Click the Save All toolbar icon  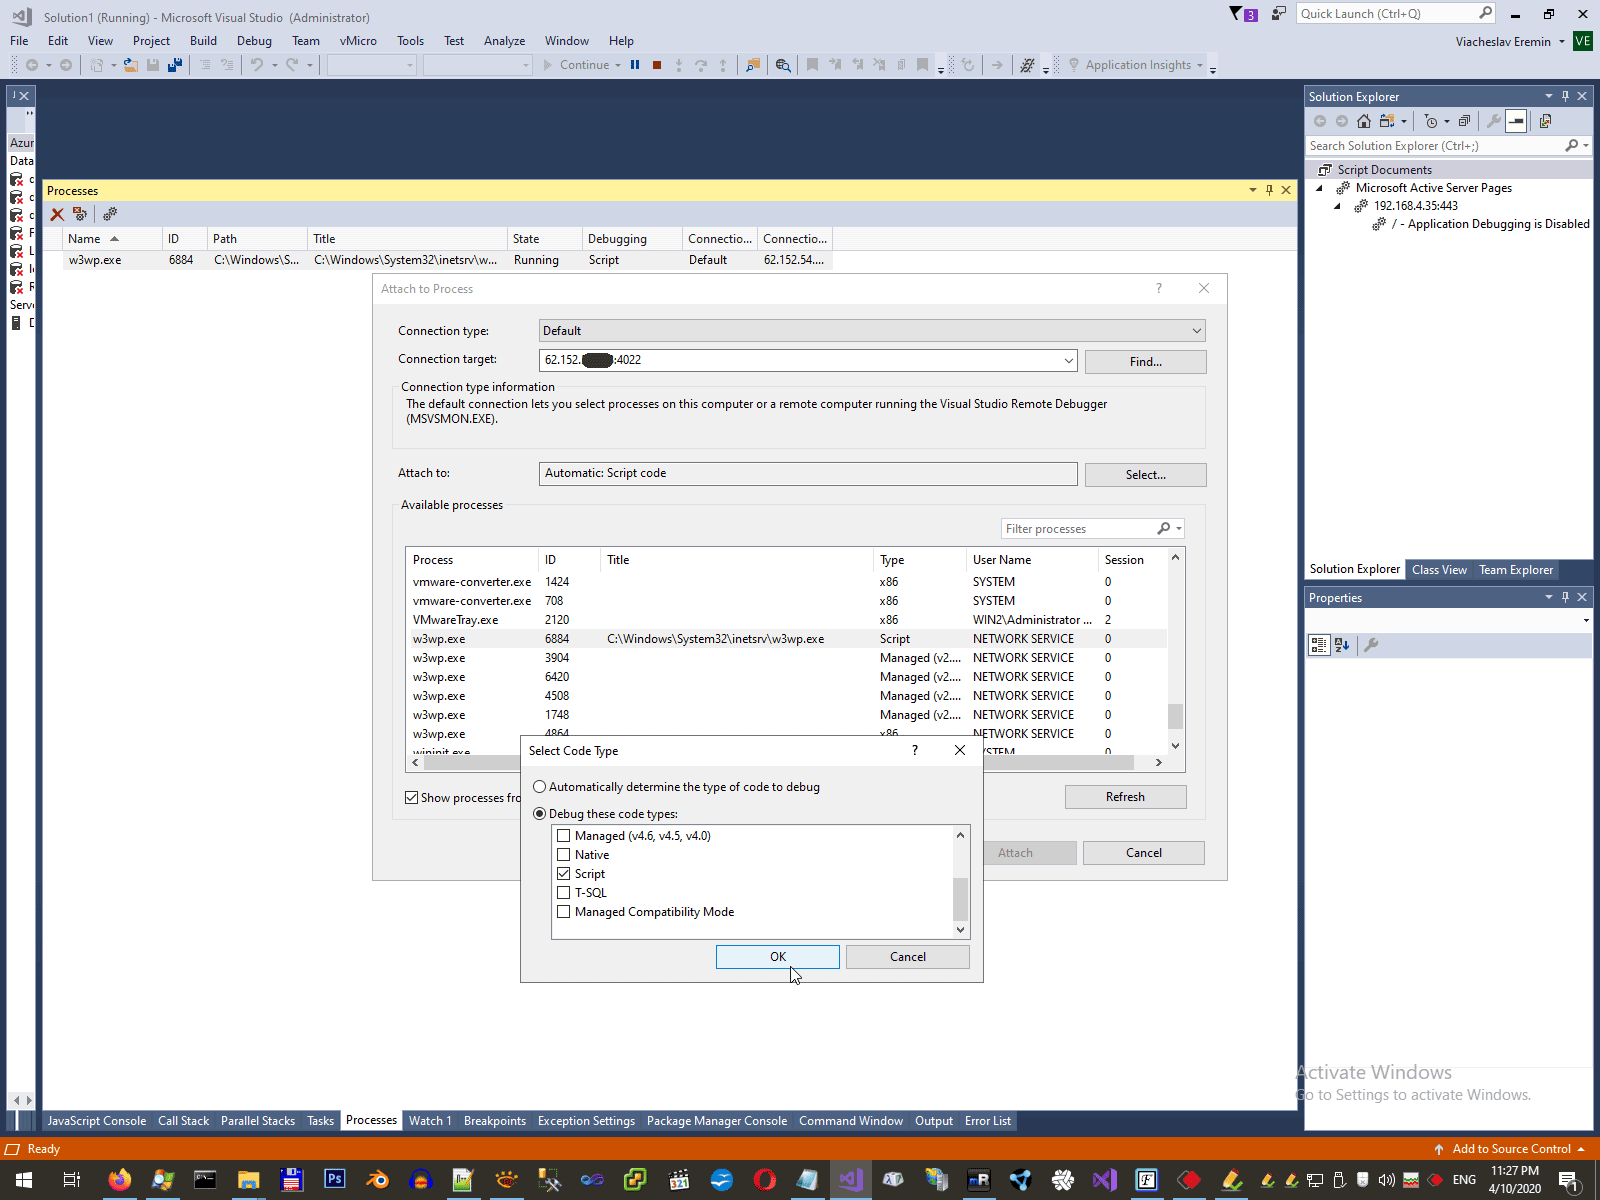coord(175,65)
